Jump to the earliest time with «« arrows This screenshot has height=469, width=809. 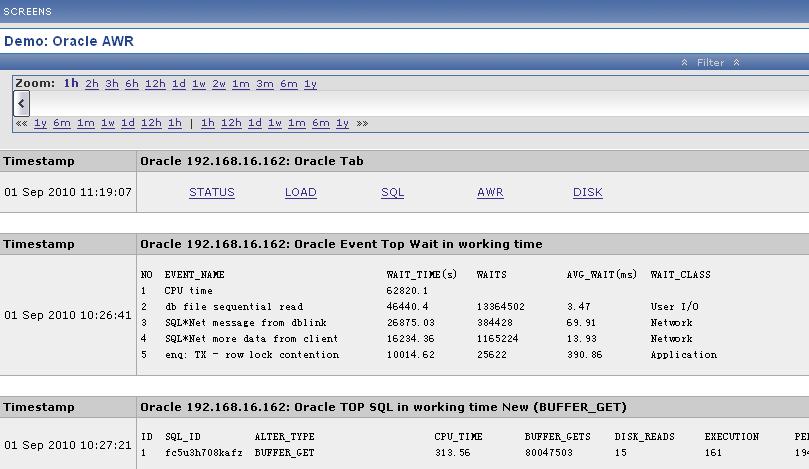pos(22,123)
